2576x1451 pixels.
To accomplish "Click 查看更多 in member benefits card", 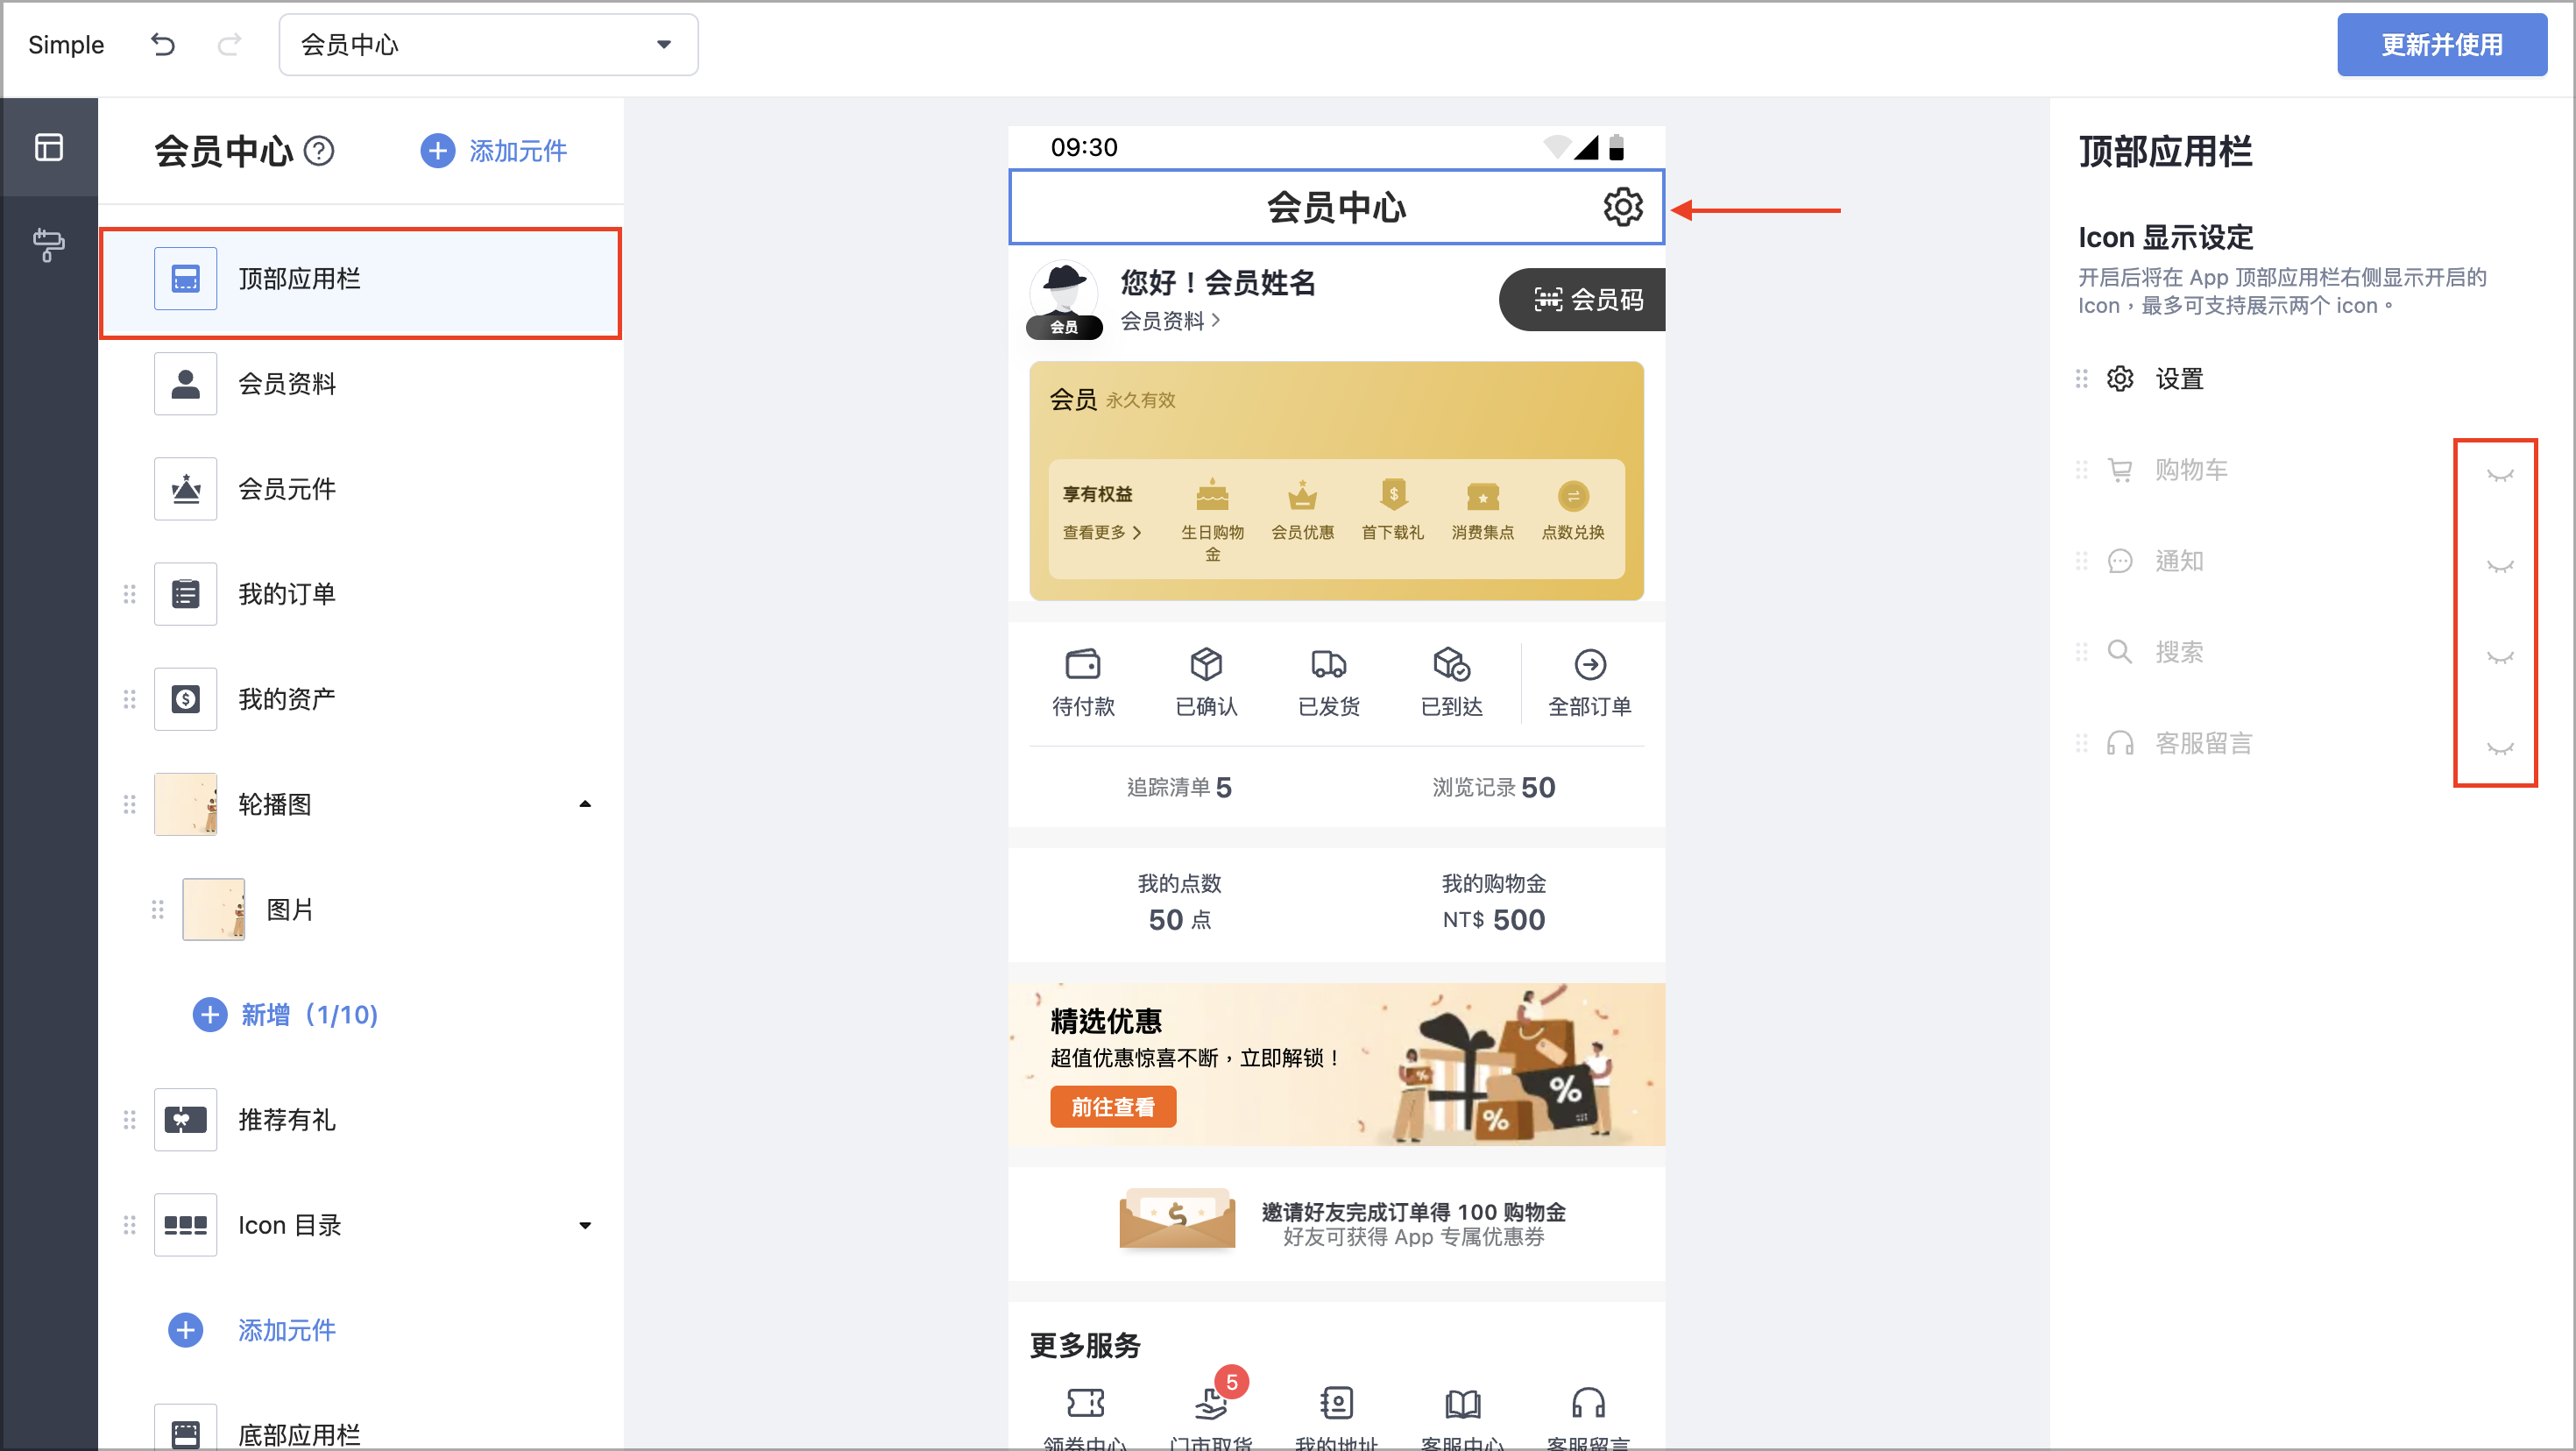I will (x=1101, y=533).
